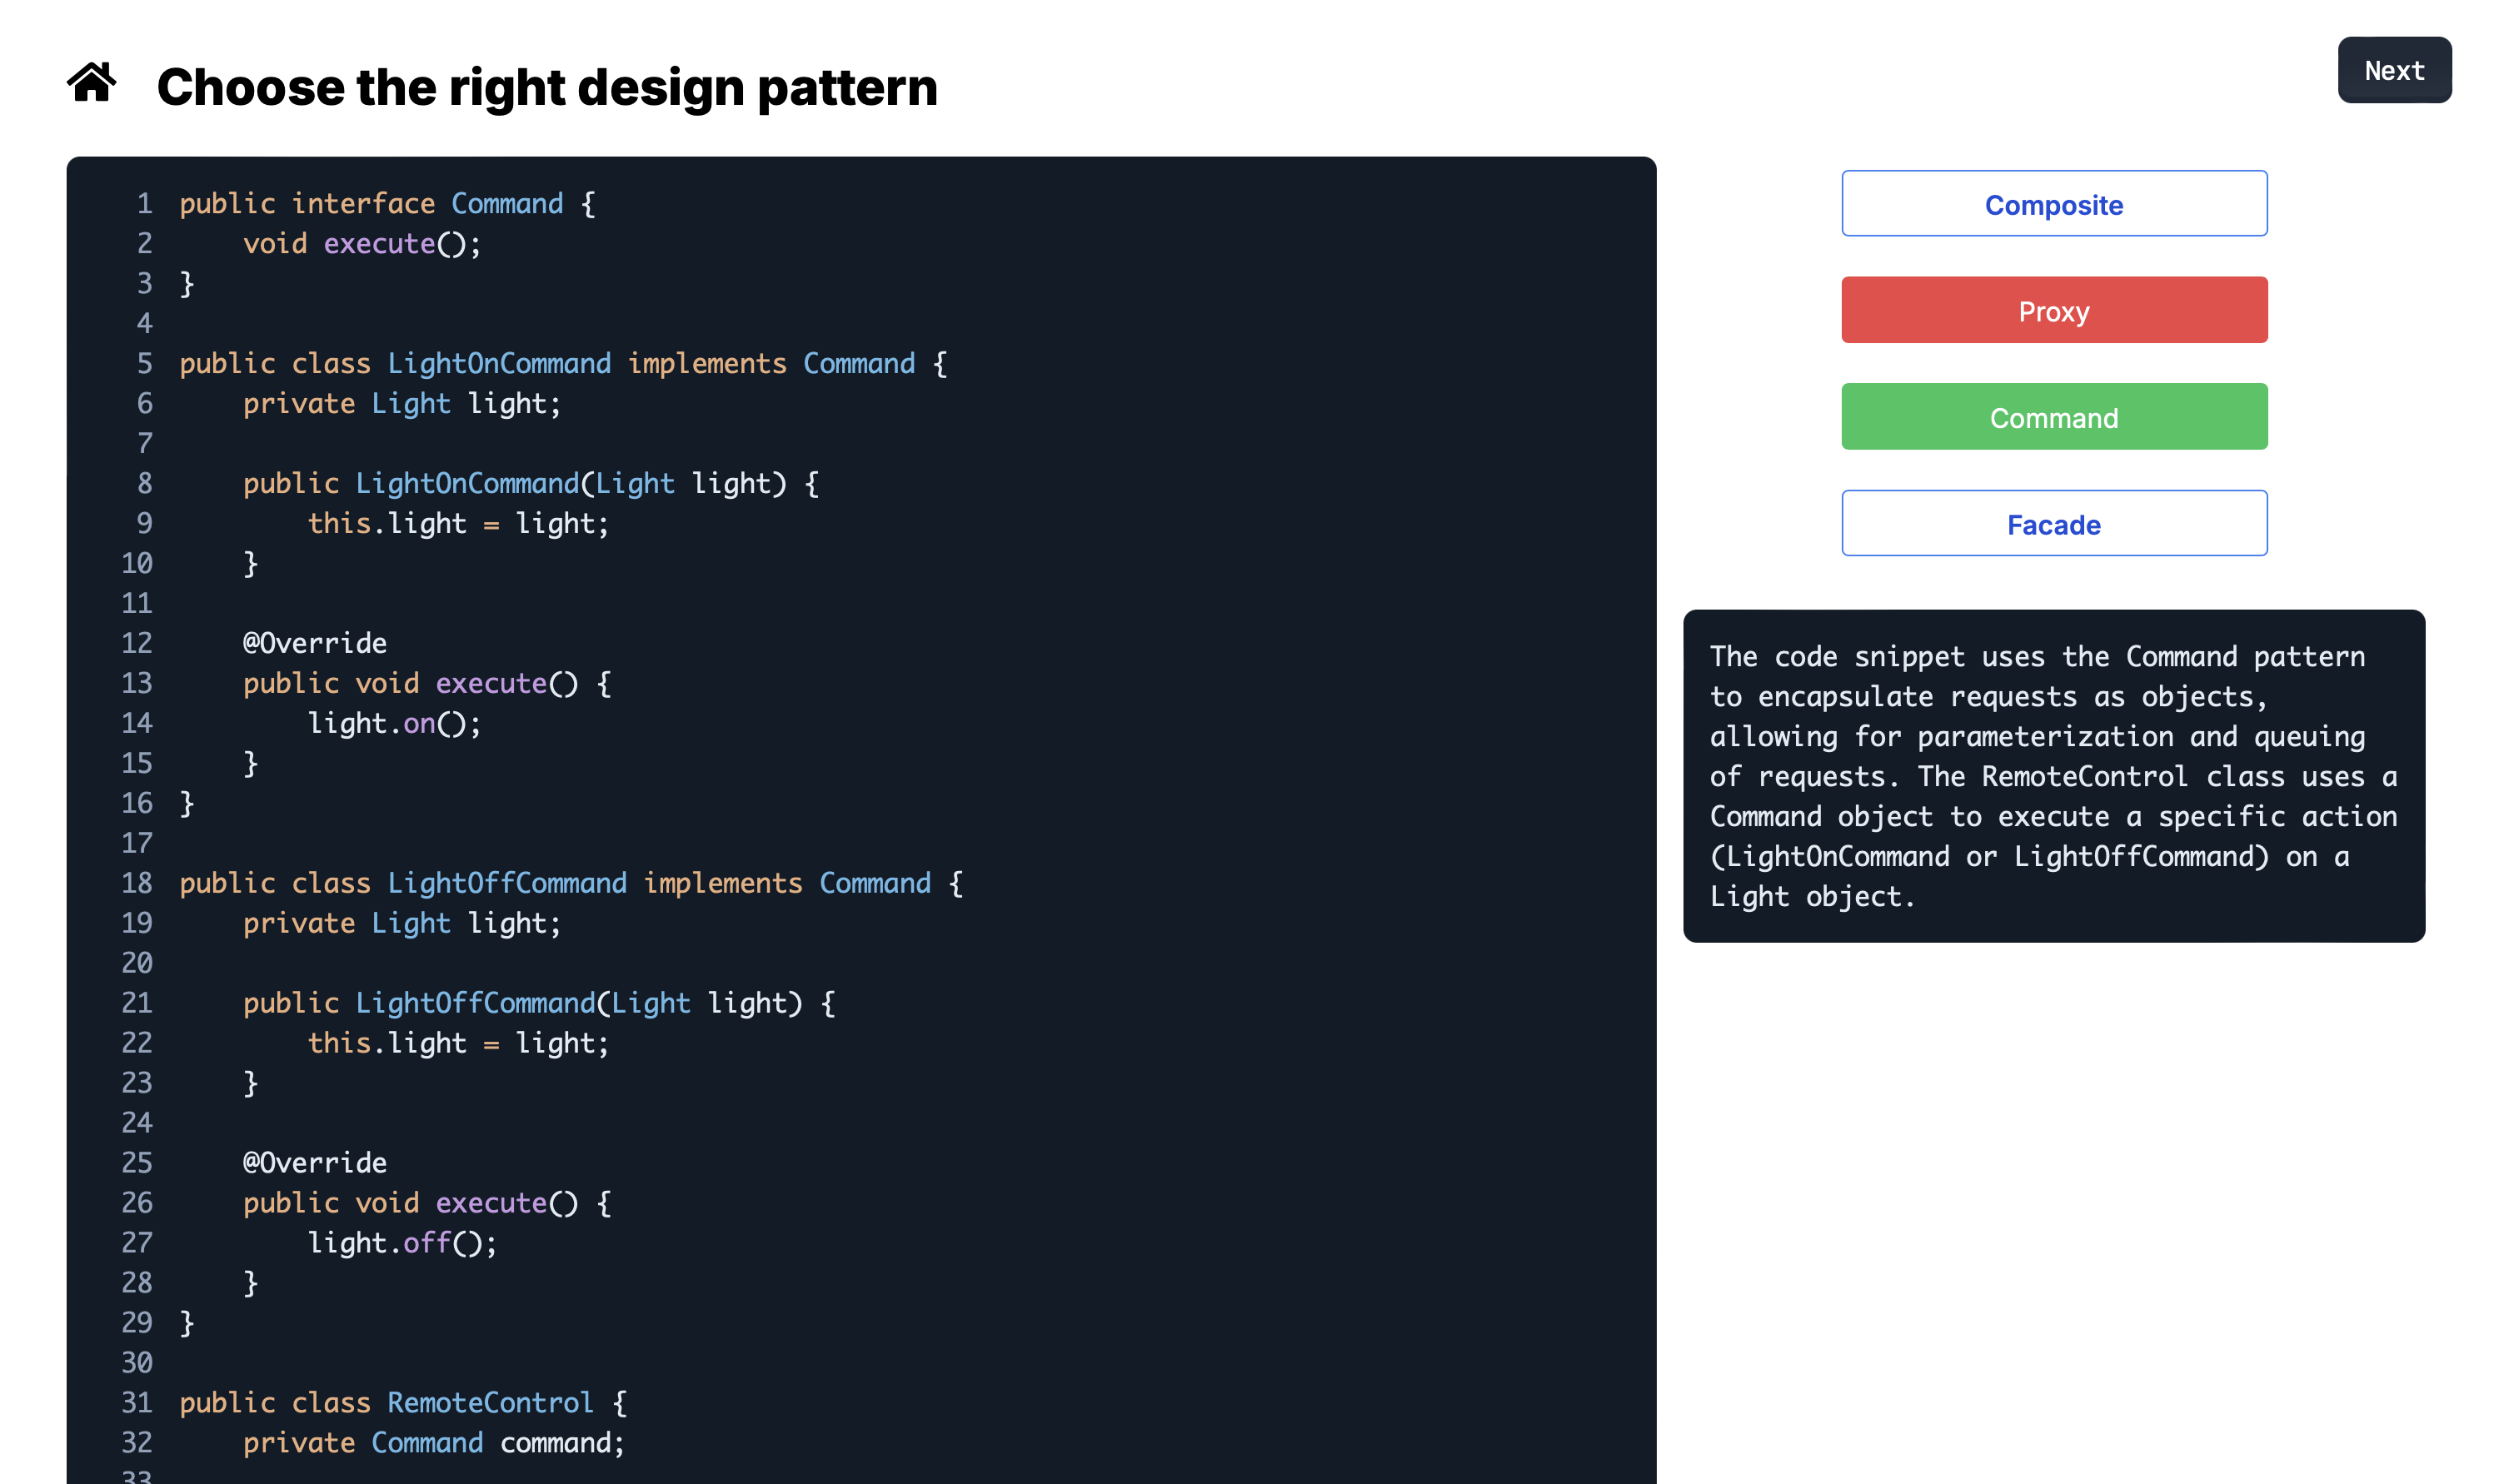
Task: Click 'private Command command;' line
Action: [433, 1442]
